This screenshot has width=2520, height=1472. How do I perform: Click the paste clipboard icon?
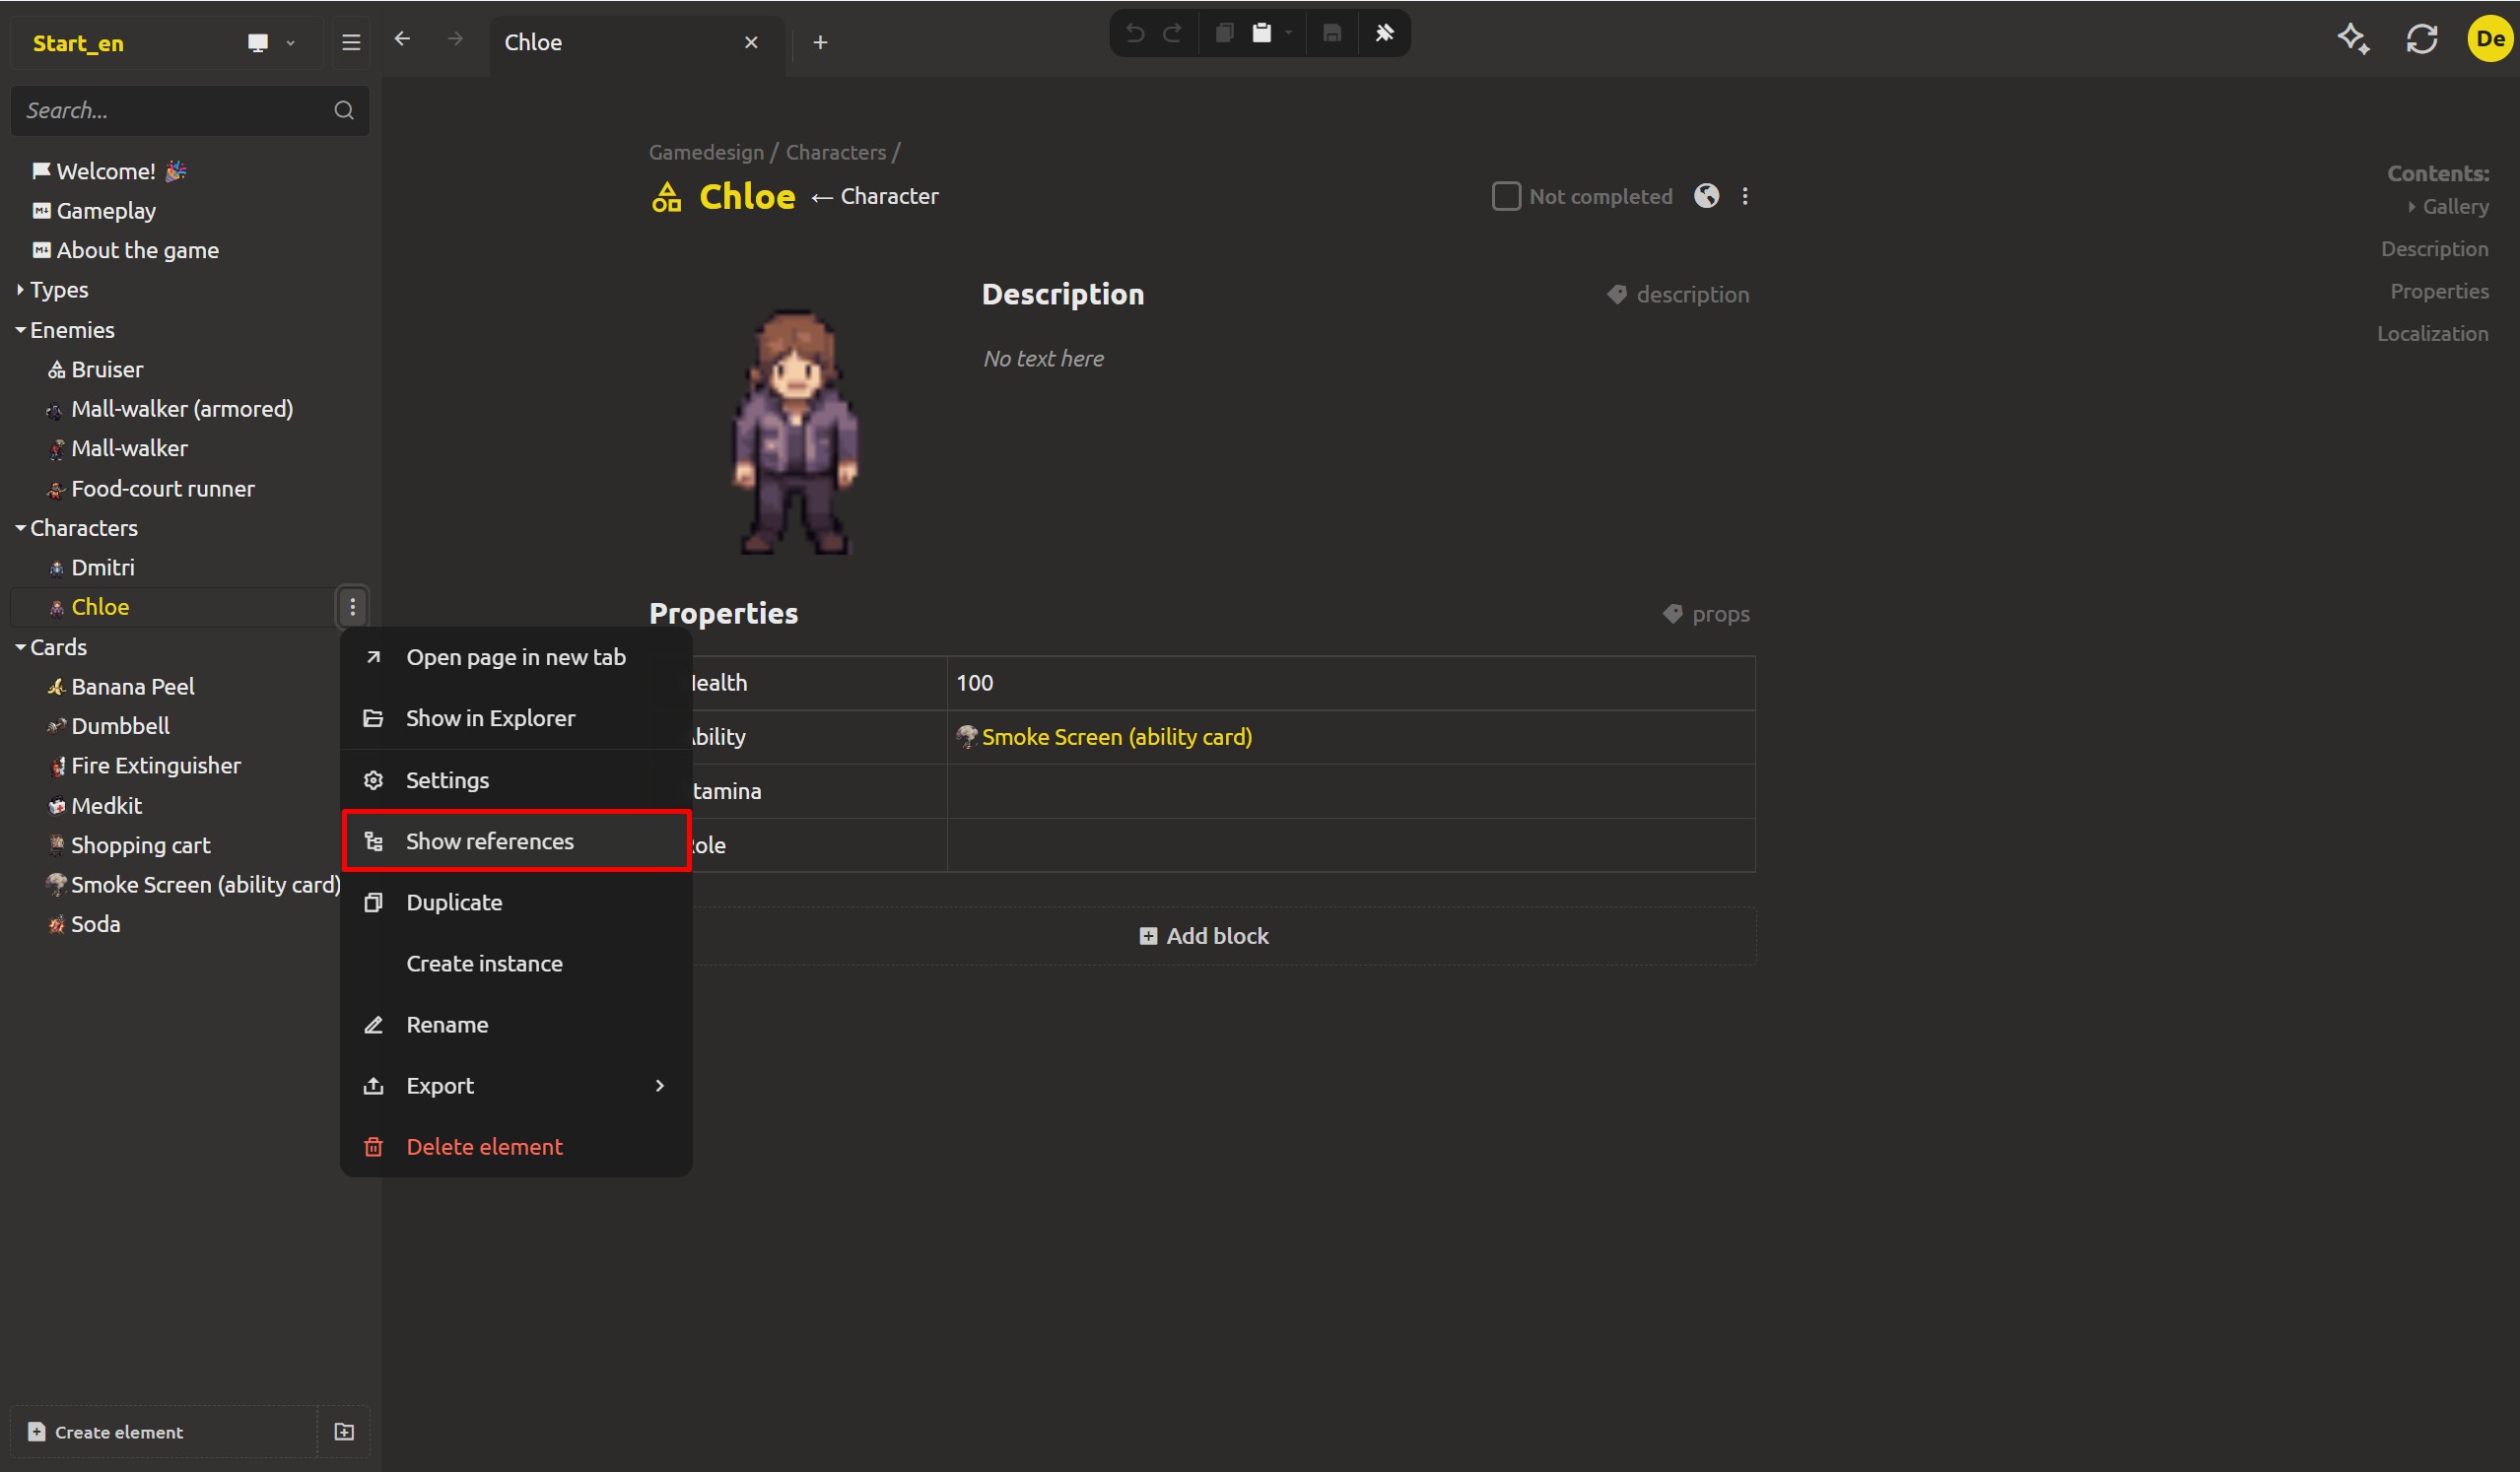pos(1262,33)
